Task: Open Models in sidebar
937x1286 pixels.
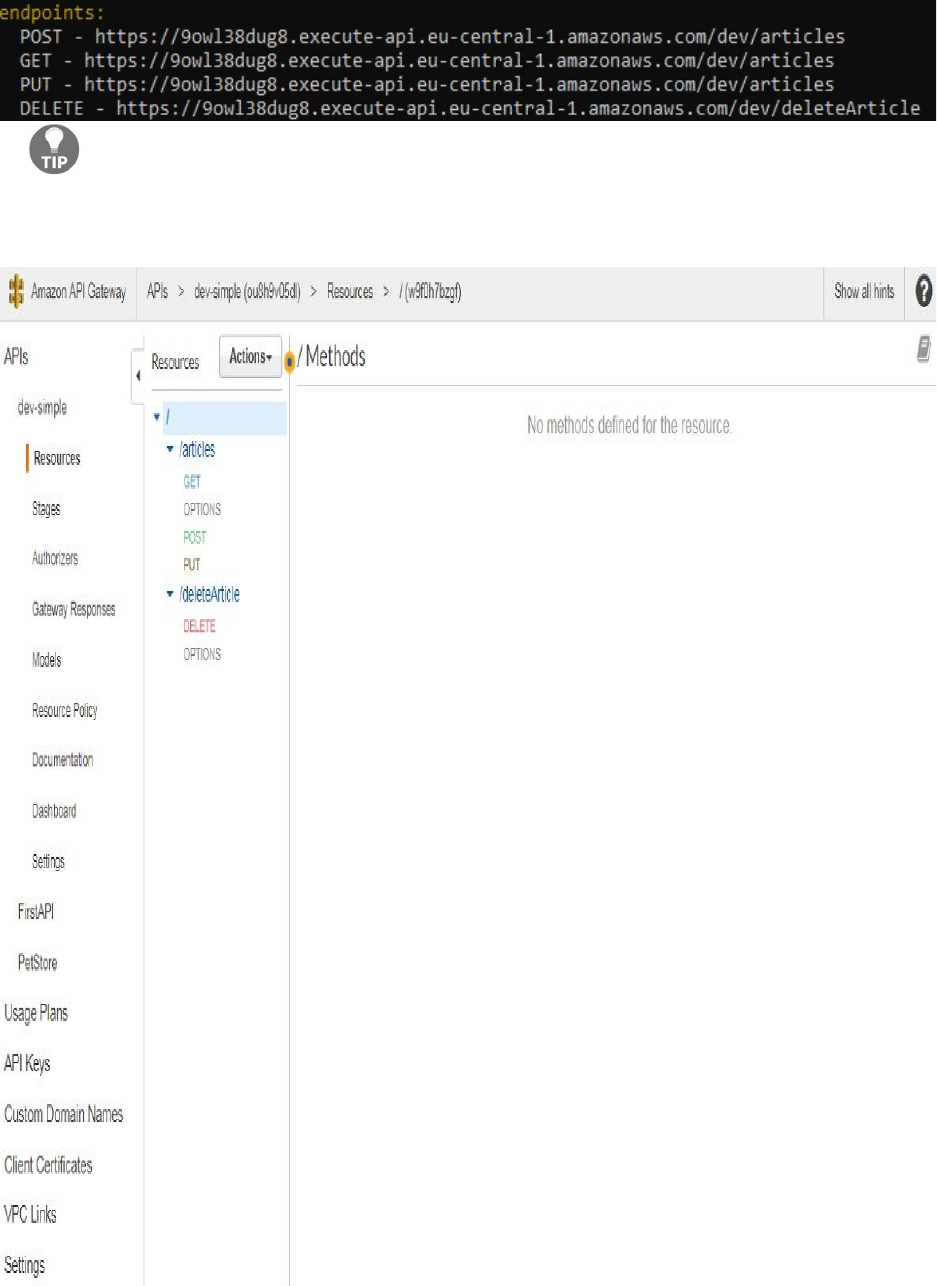Action: 46,661
